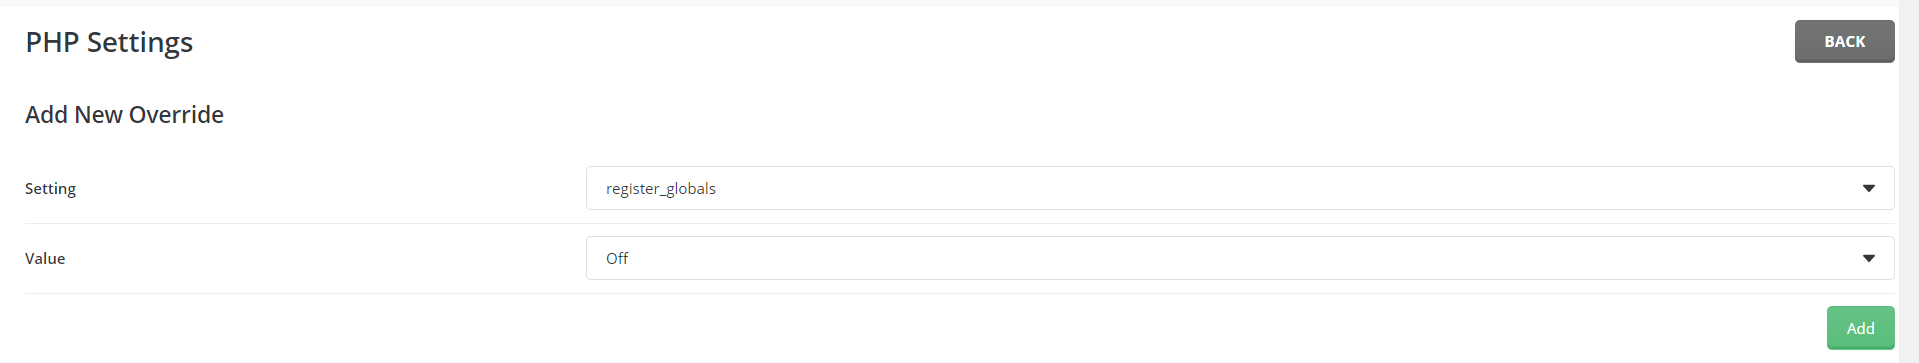
Task: Click the Setting dropdown caret arrow
Action: pos(1868,188)
